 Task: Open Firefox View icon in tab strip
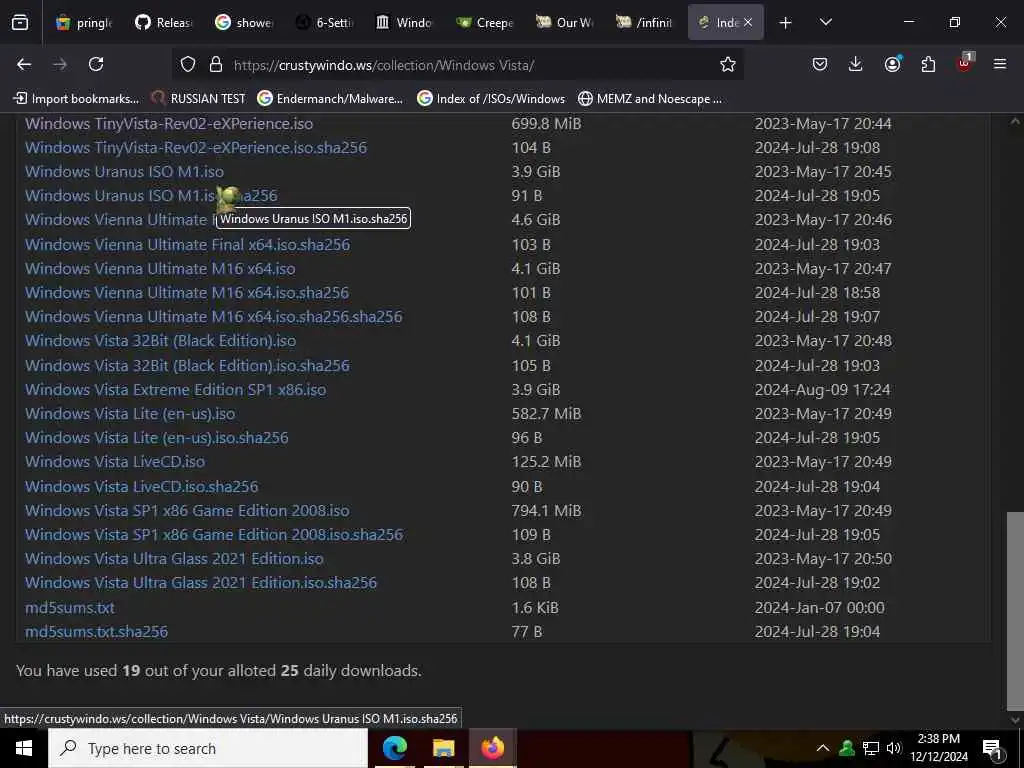pos(20,22)
